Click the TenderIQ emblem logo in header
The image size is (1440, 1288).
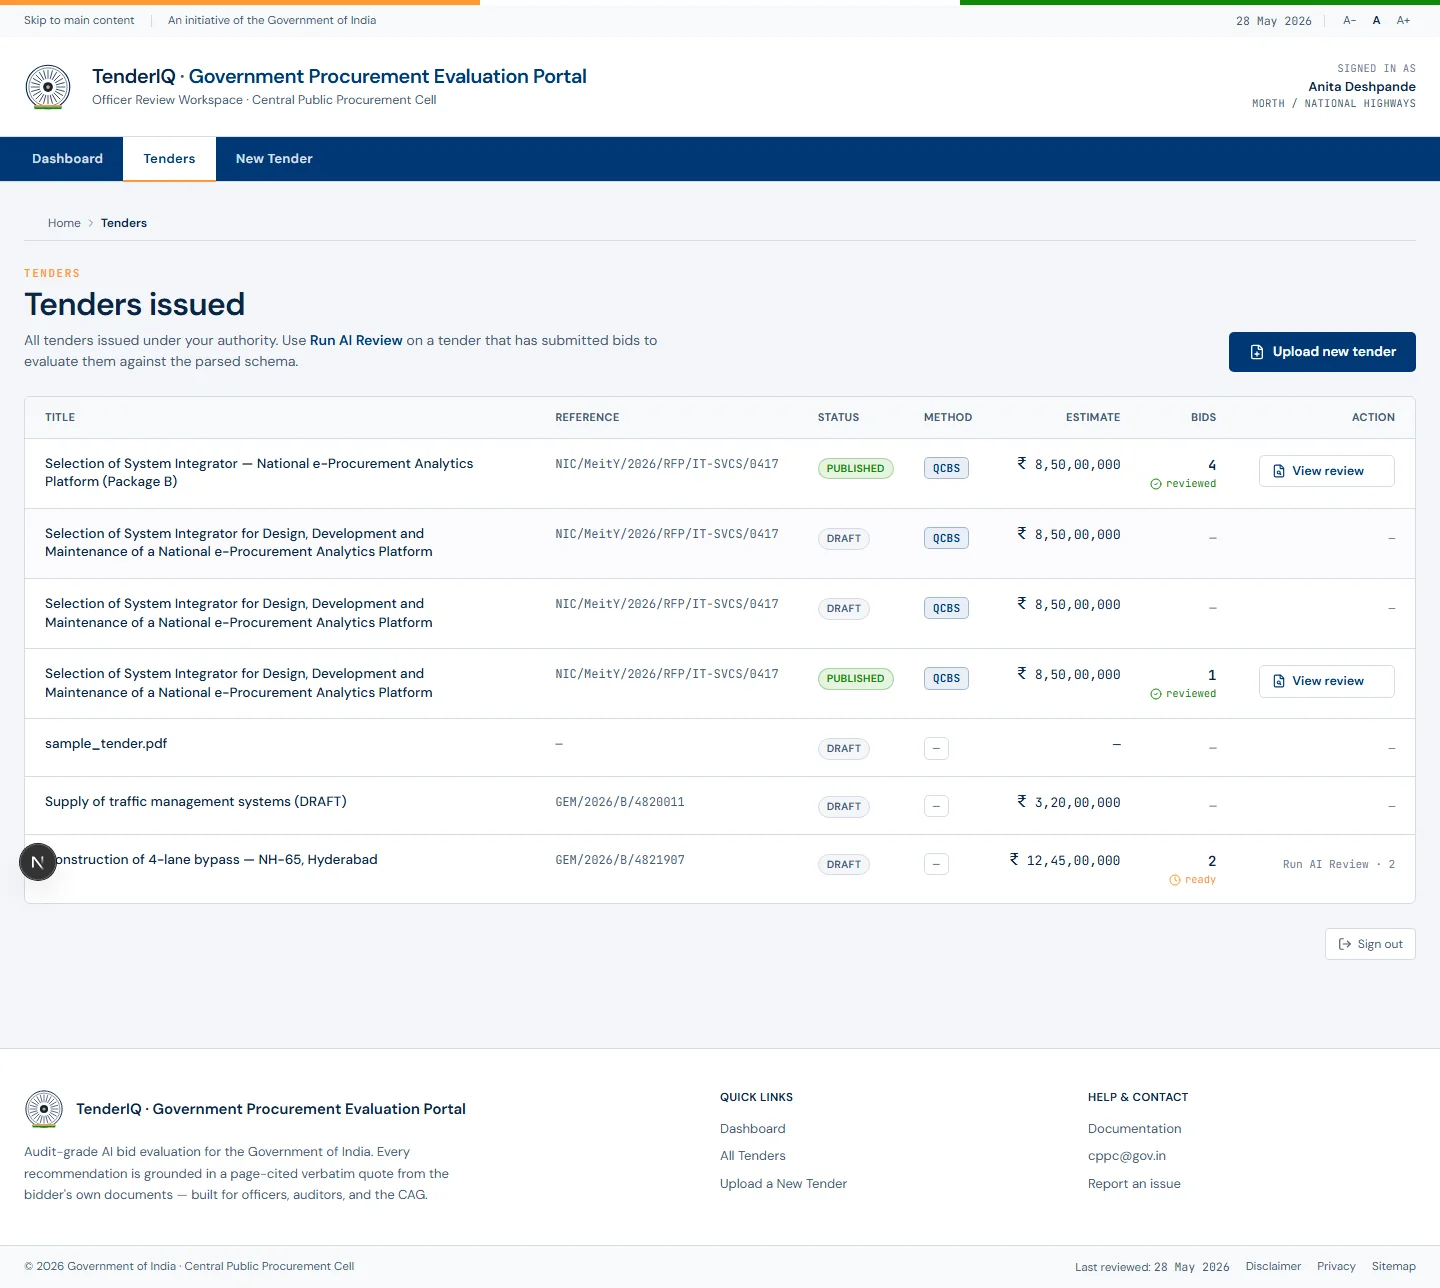click(x=48, y=87)
